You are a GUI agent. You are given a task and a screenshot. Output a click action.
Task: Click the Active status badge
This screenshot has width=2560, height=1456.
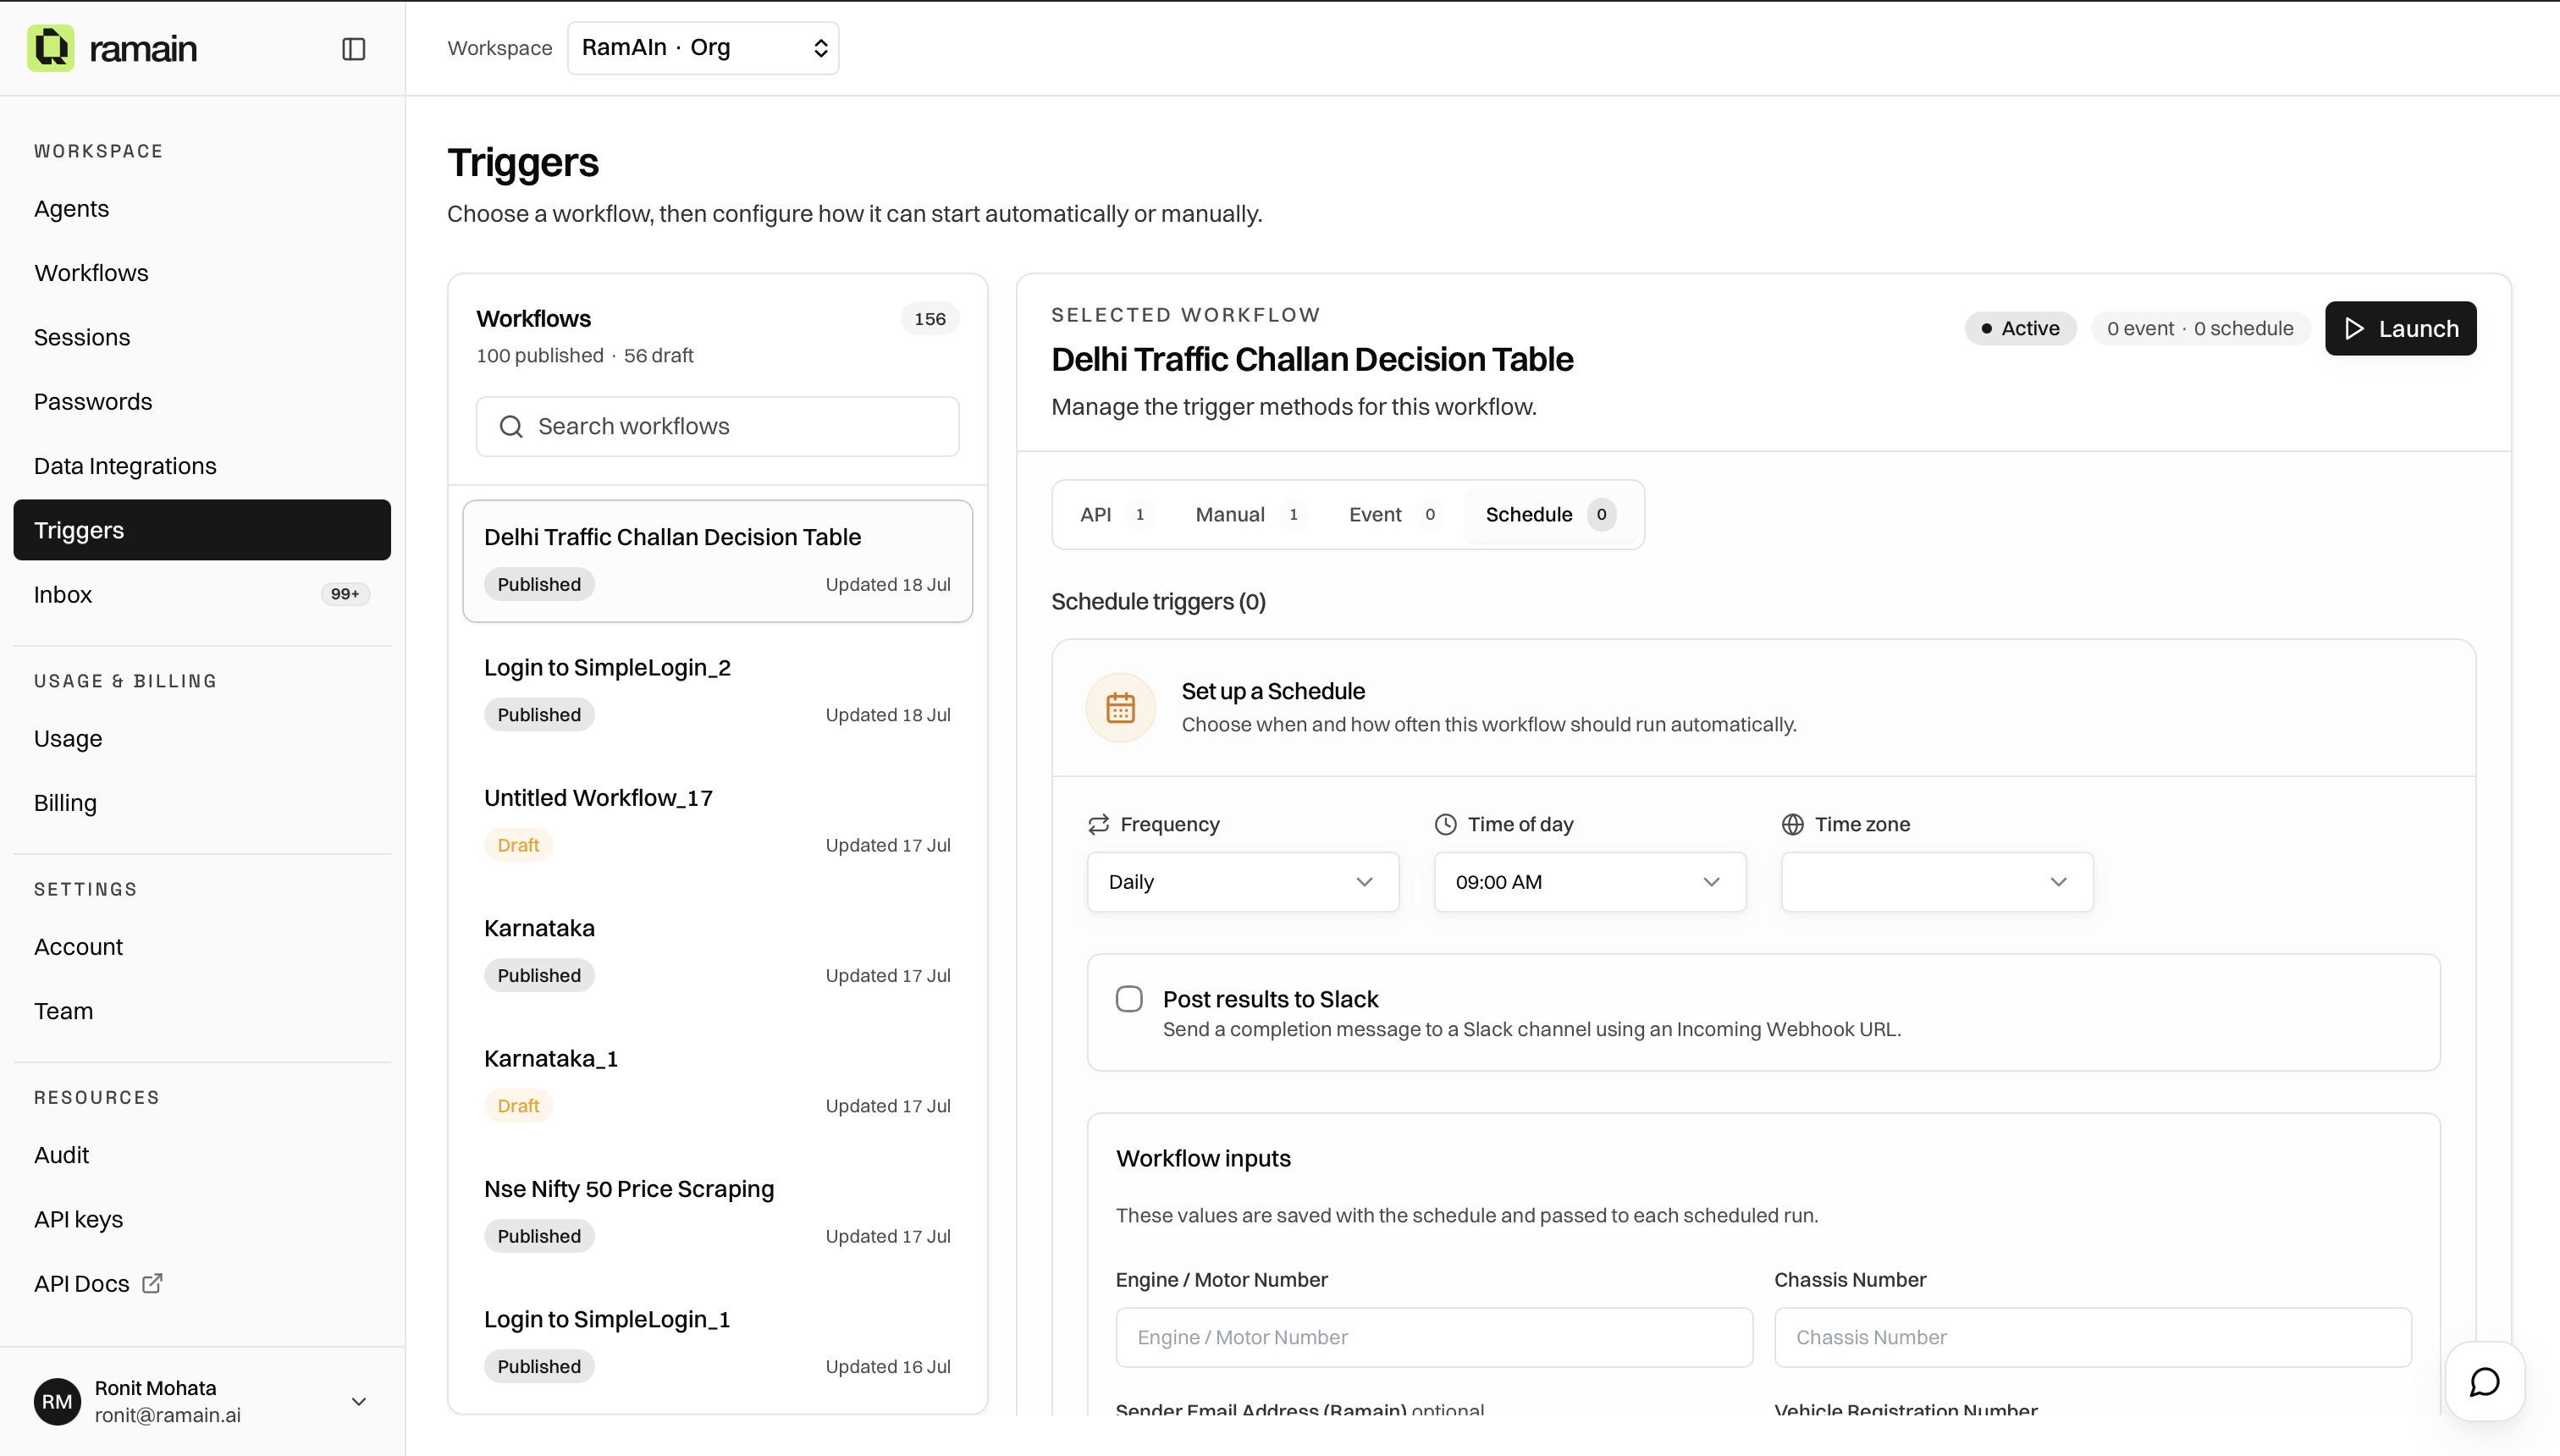point(2020,329)
